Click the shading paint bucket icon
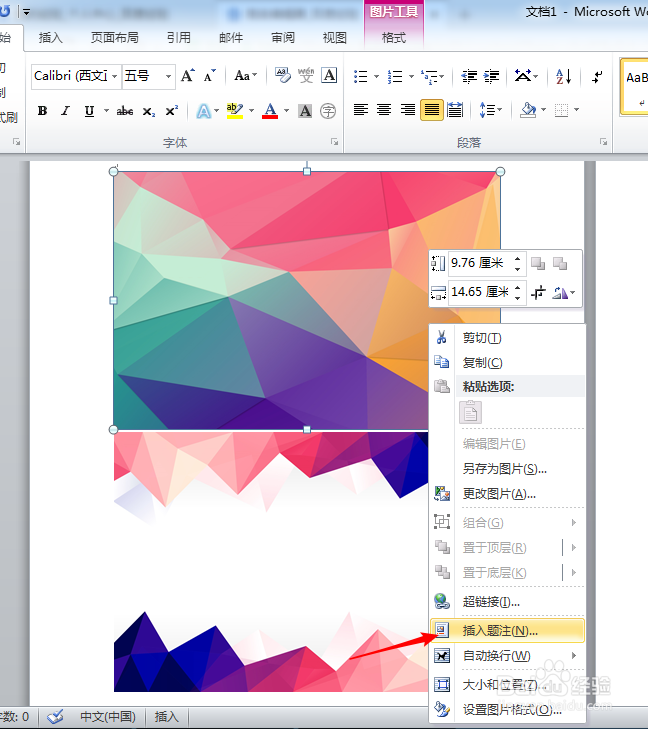This screenshot has height=729, width=648. click(528, 110)
